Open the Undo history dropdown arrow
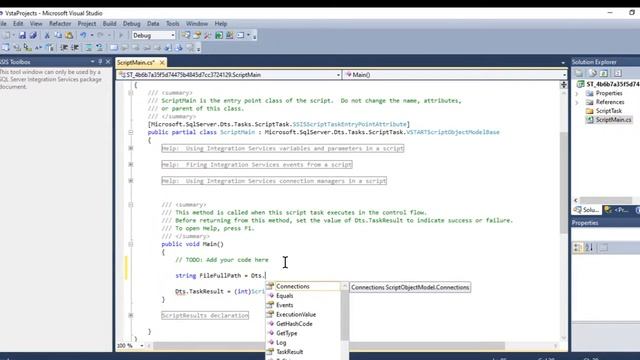The width and height of the screenshot is (640, 360). pyautogui.click(x=91, y=36)
